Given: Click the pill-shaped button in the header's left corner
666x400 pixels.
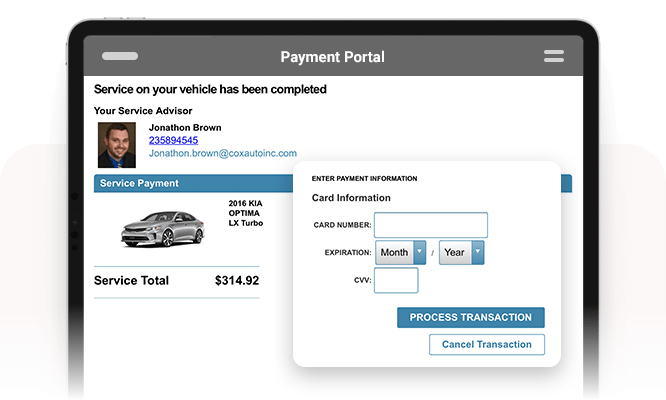Looking at the screenshot, I should pyautogui.click(x=120, y=56).
